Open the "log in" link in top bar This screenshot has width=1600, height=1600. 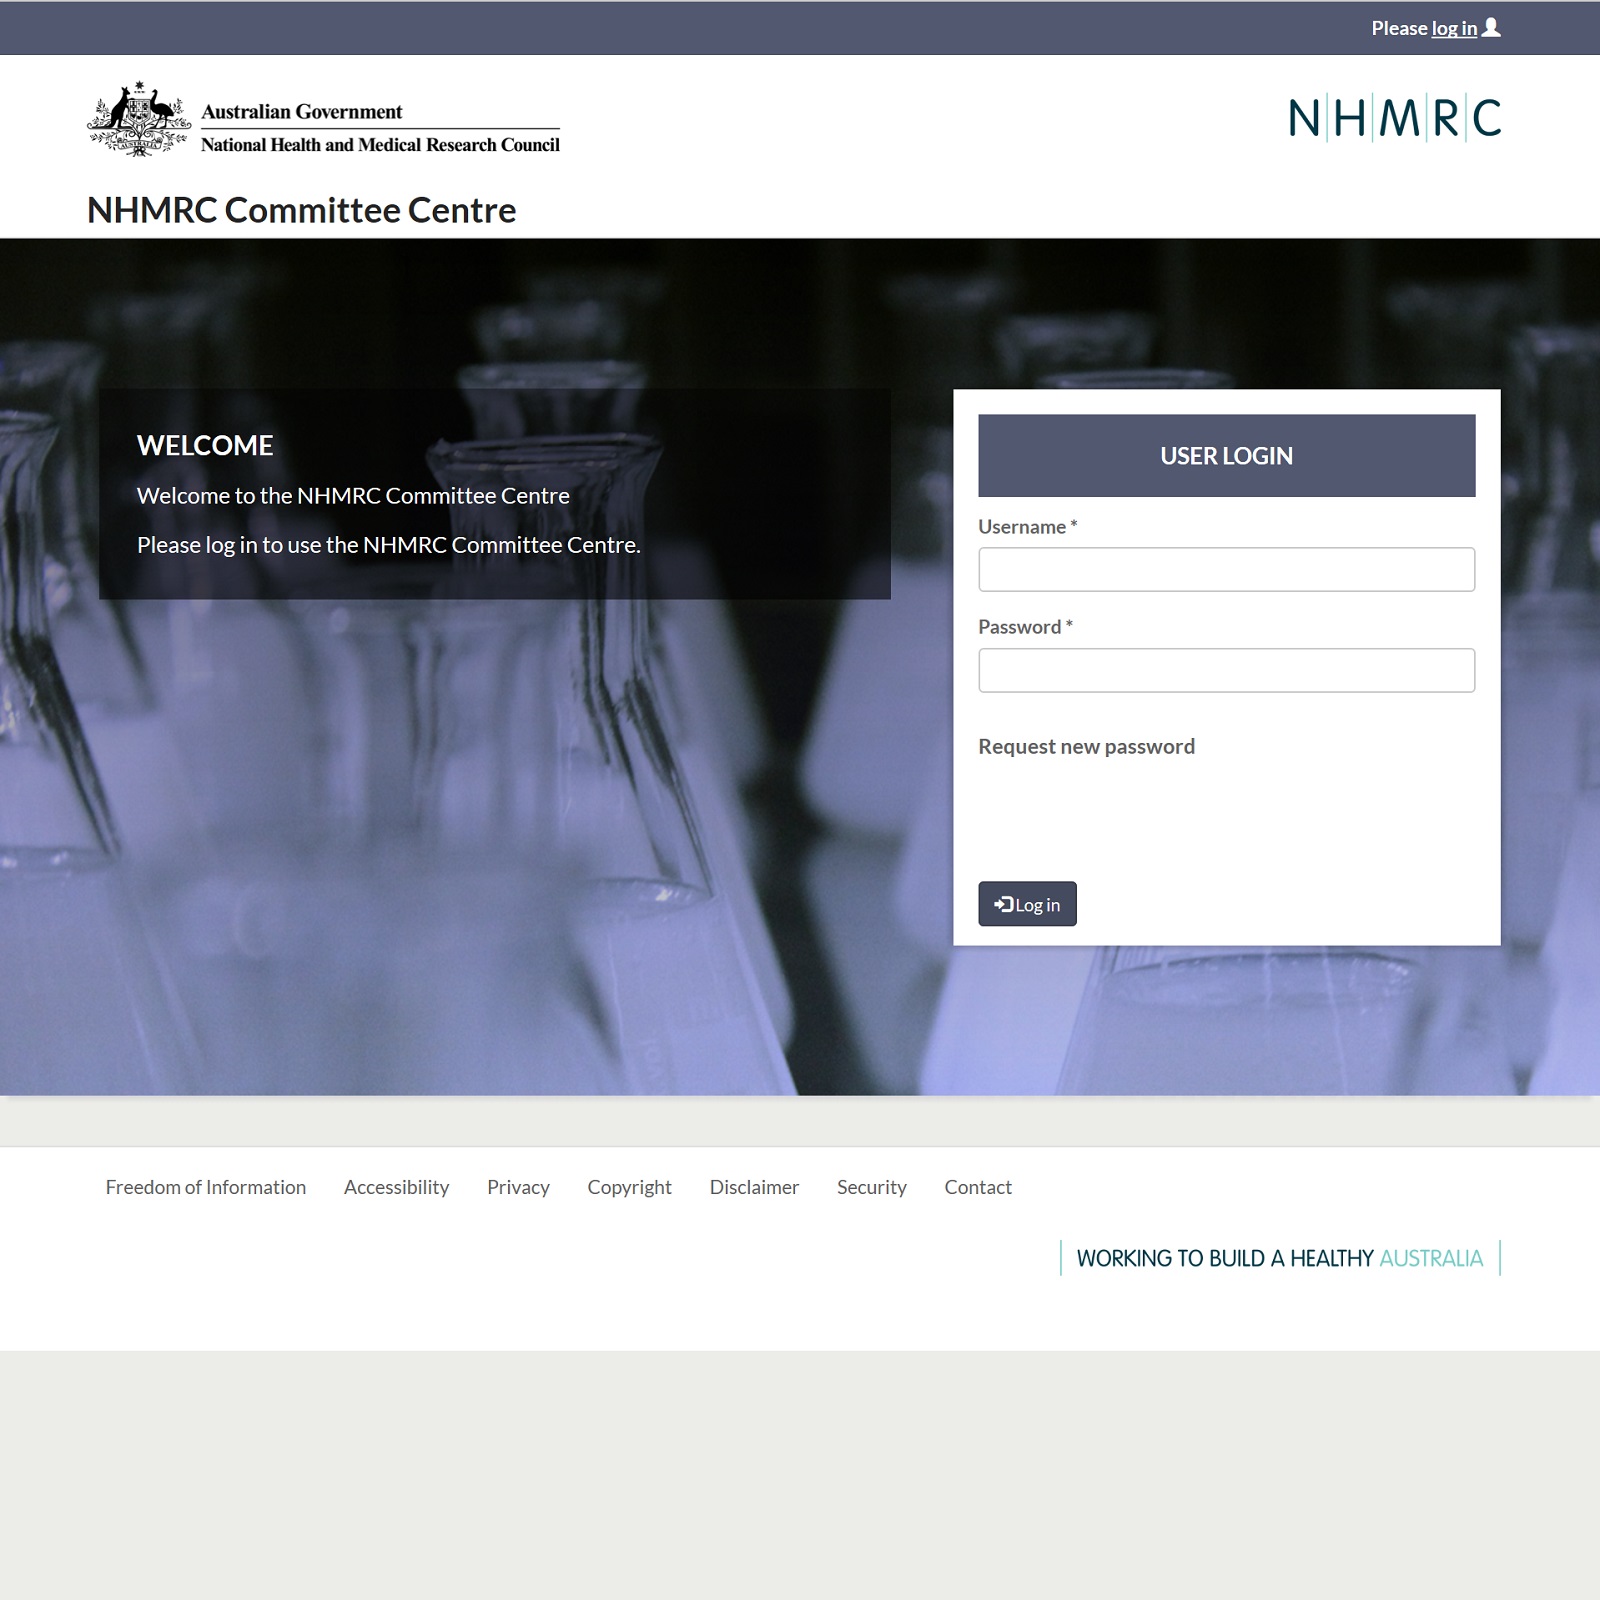(x=1454, y=28)
